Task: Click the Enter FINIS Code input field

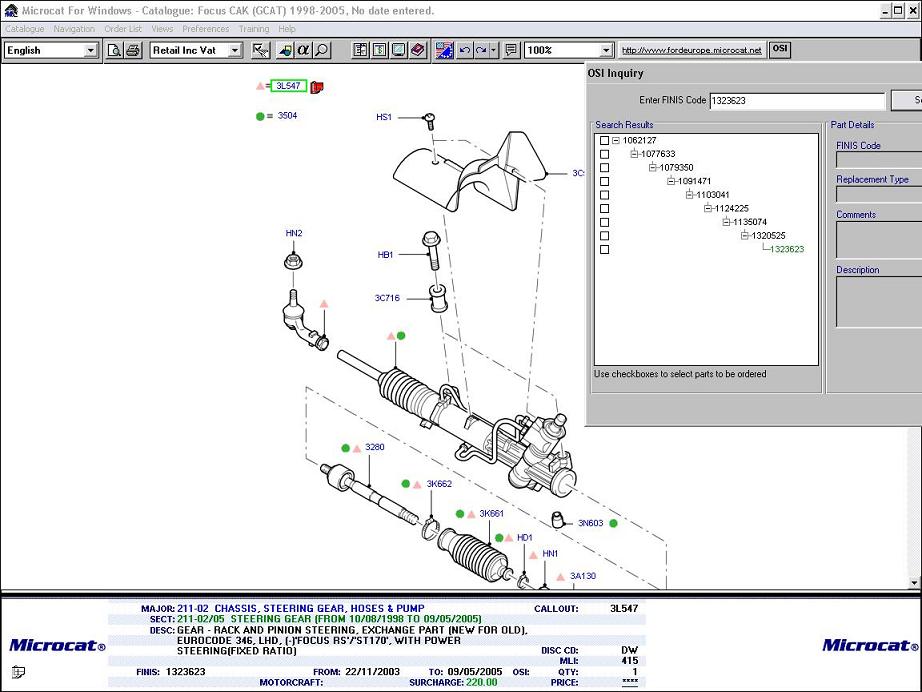Action: [797, 101]
